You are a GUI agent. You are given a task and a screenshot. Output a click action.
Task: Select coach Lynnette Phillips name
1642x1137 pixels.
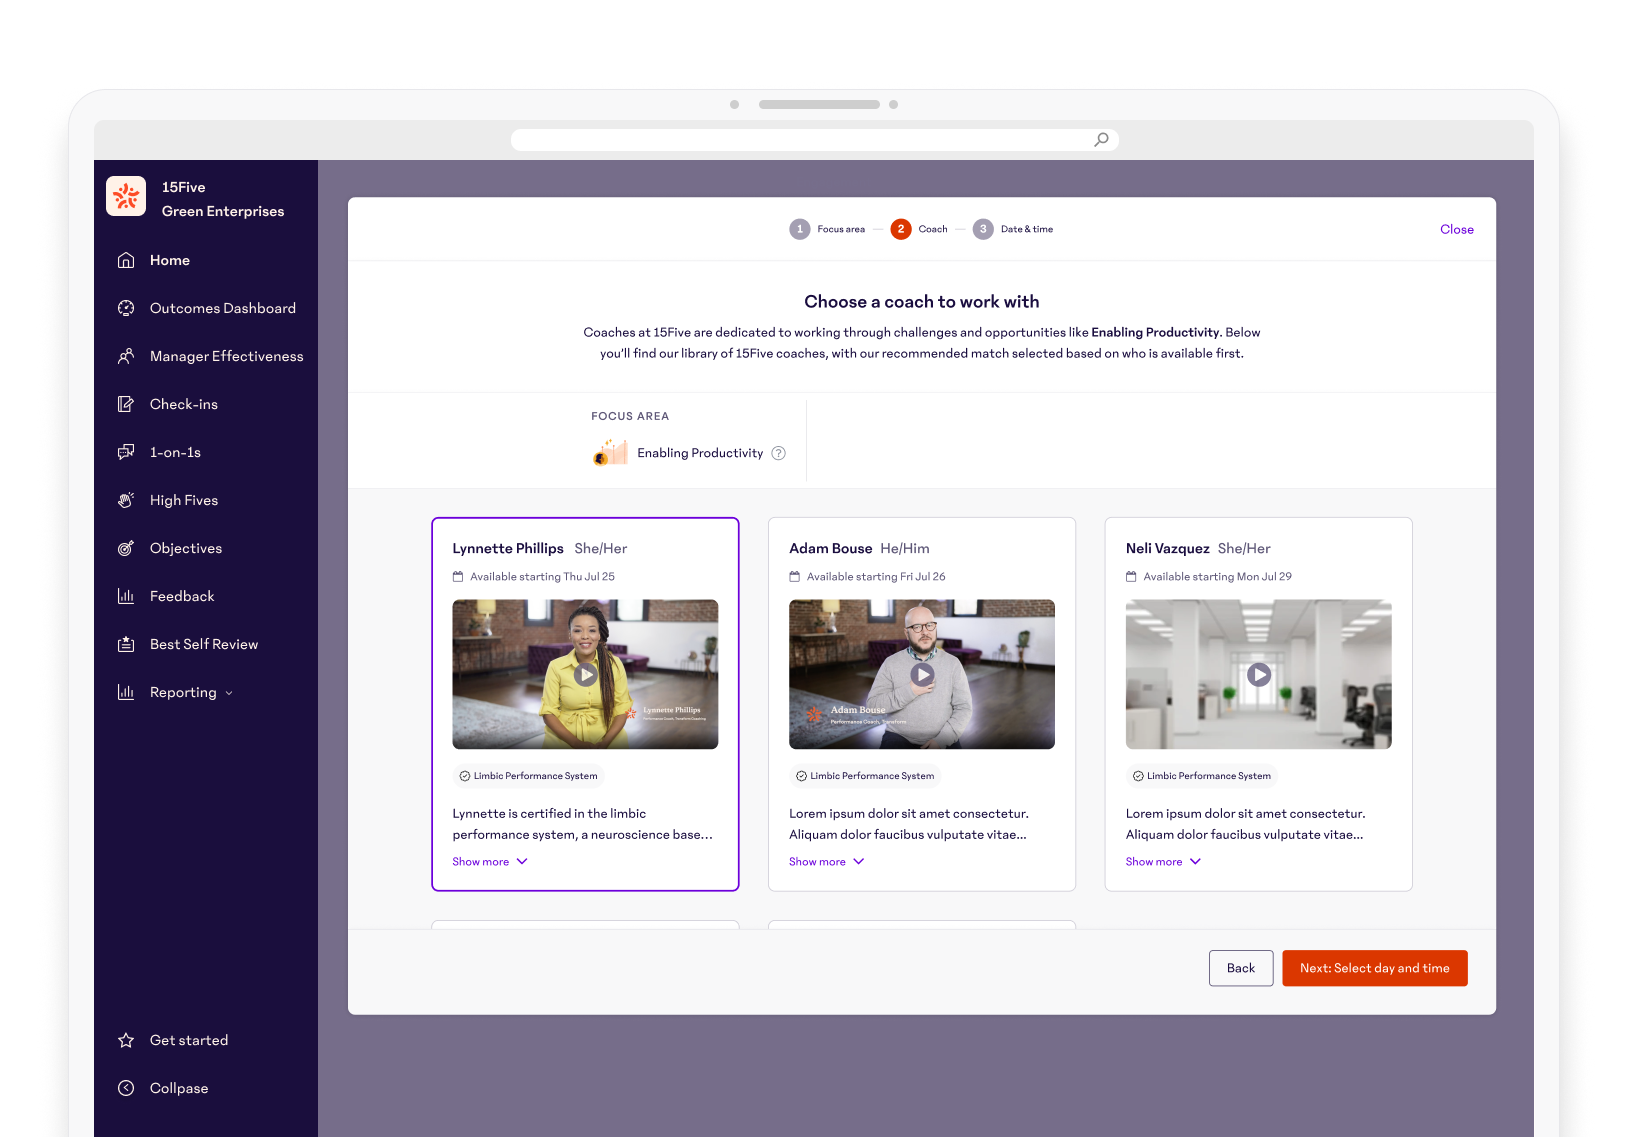tap(508, 548)
